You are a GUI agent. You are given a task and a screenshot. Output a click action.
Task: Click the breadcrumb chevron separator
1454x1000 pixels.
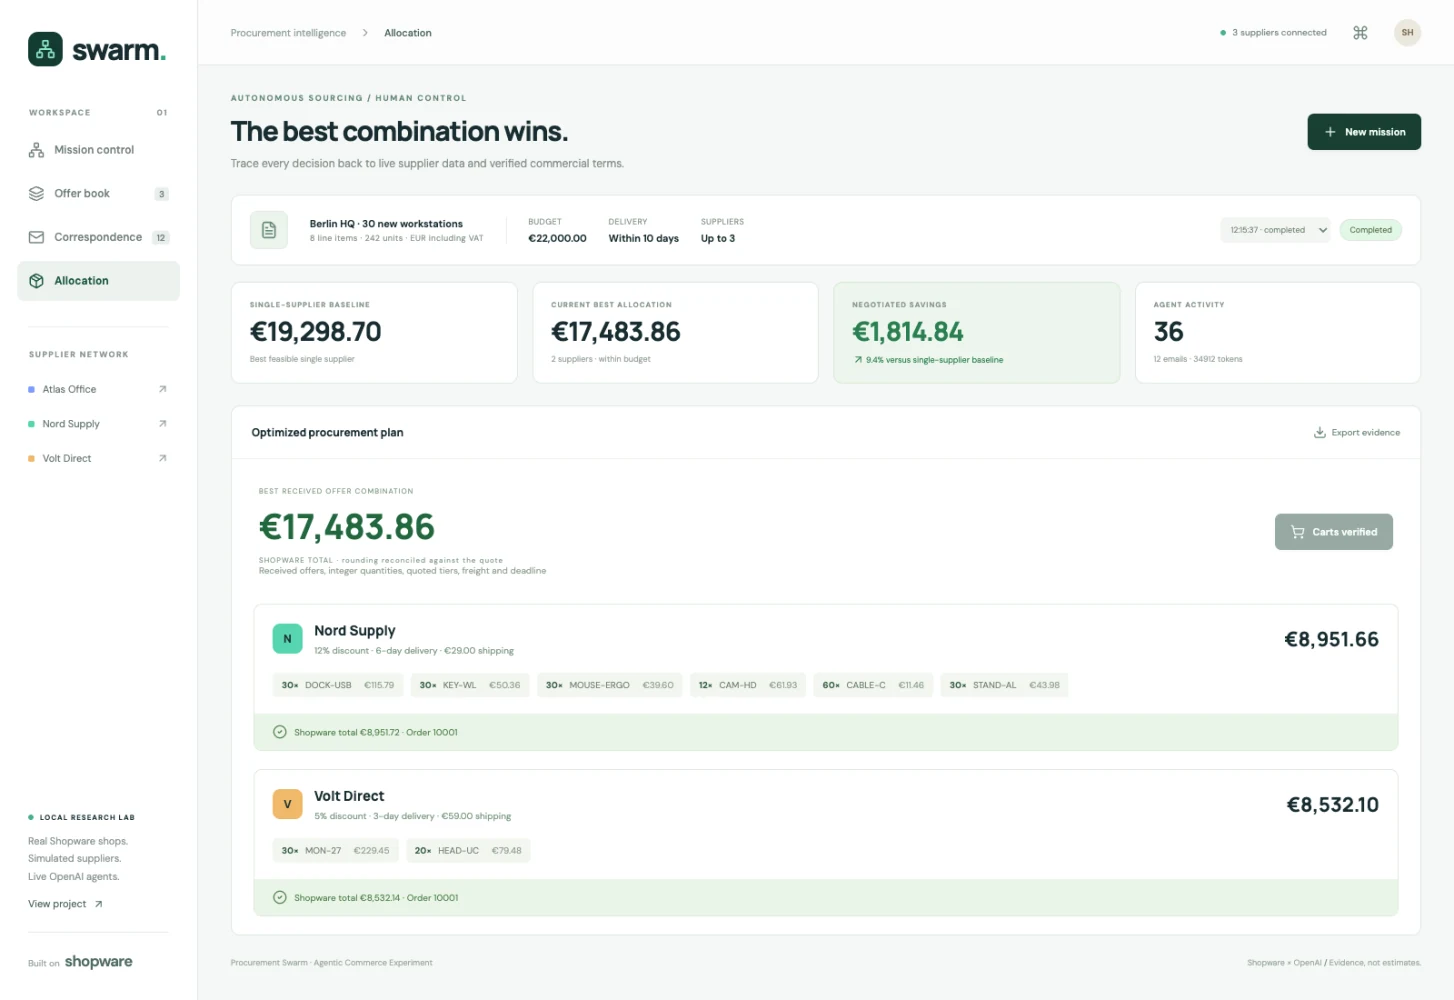[x=365, y=33]
